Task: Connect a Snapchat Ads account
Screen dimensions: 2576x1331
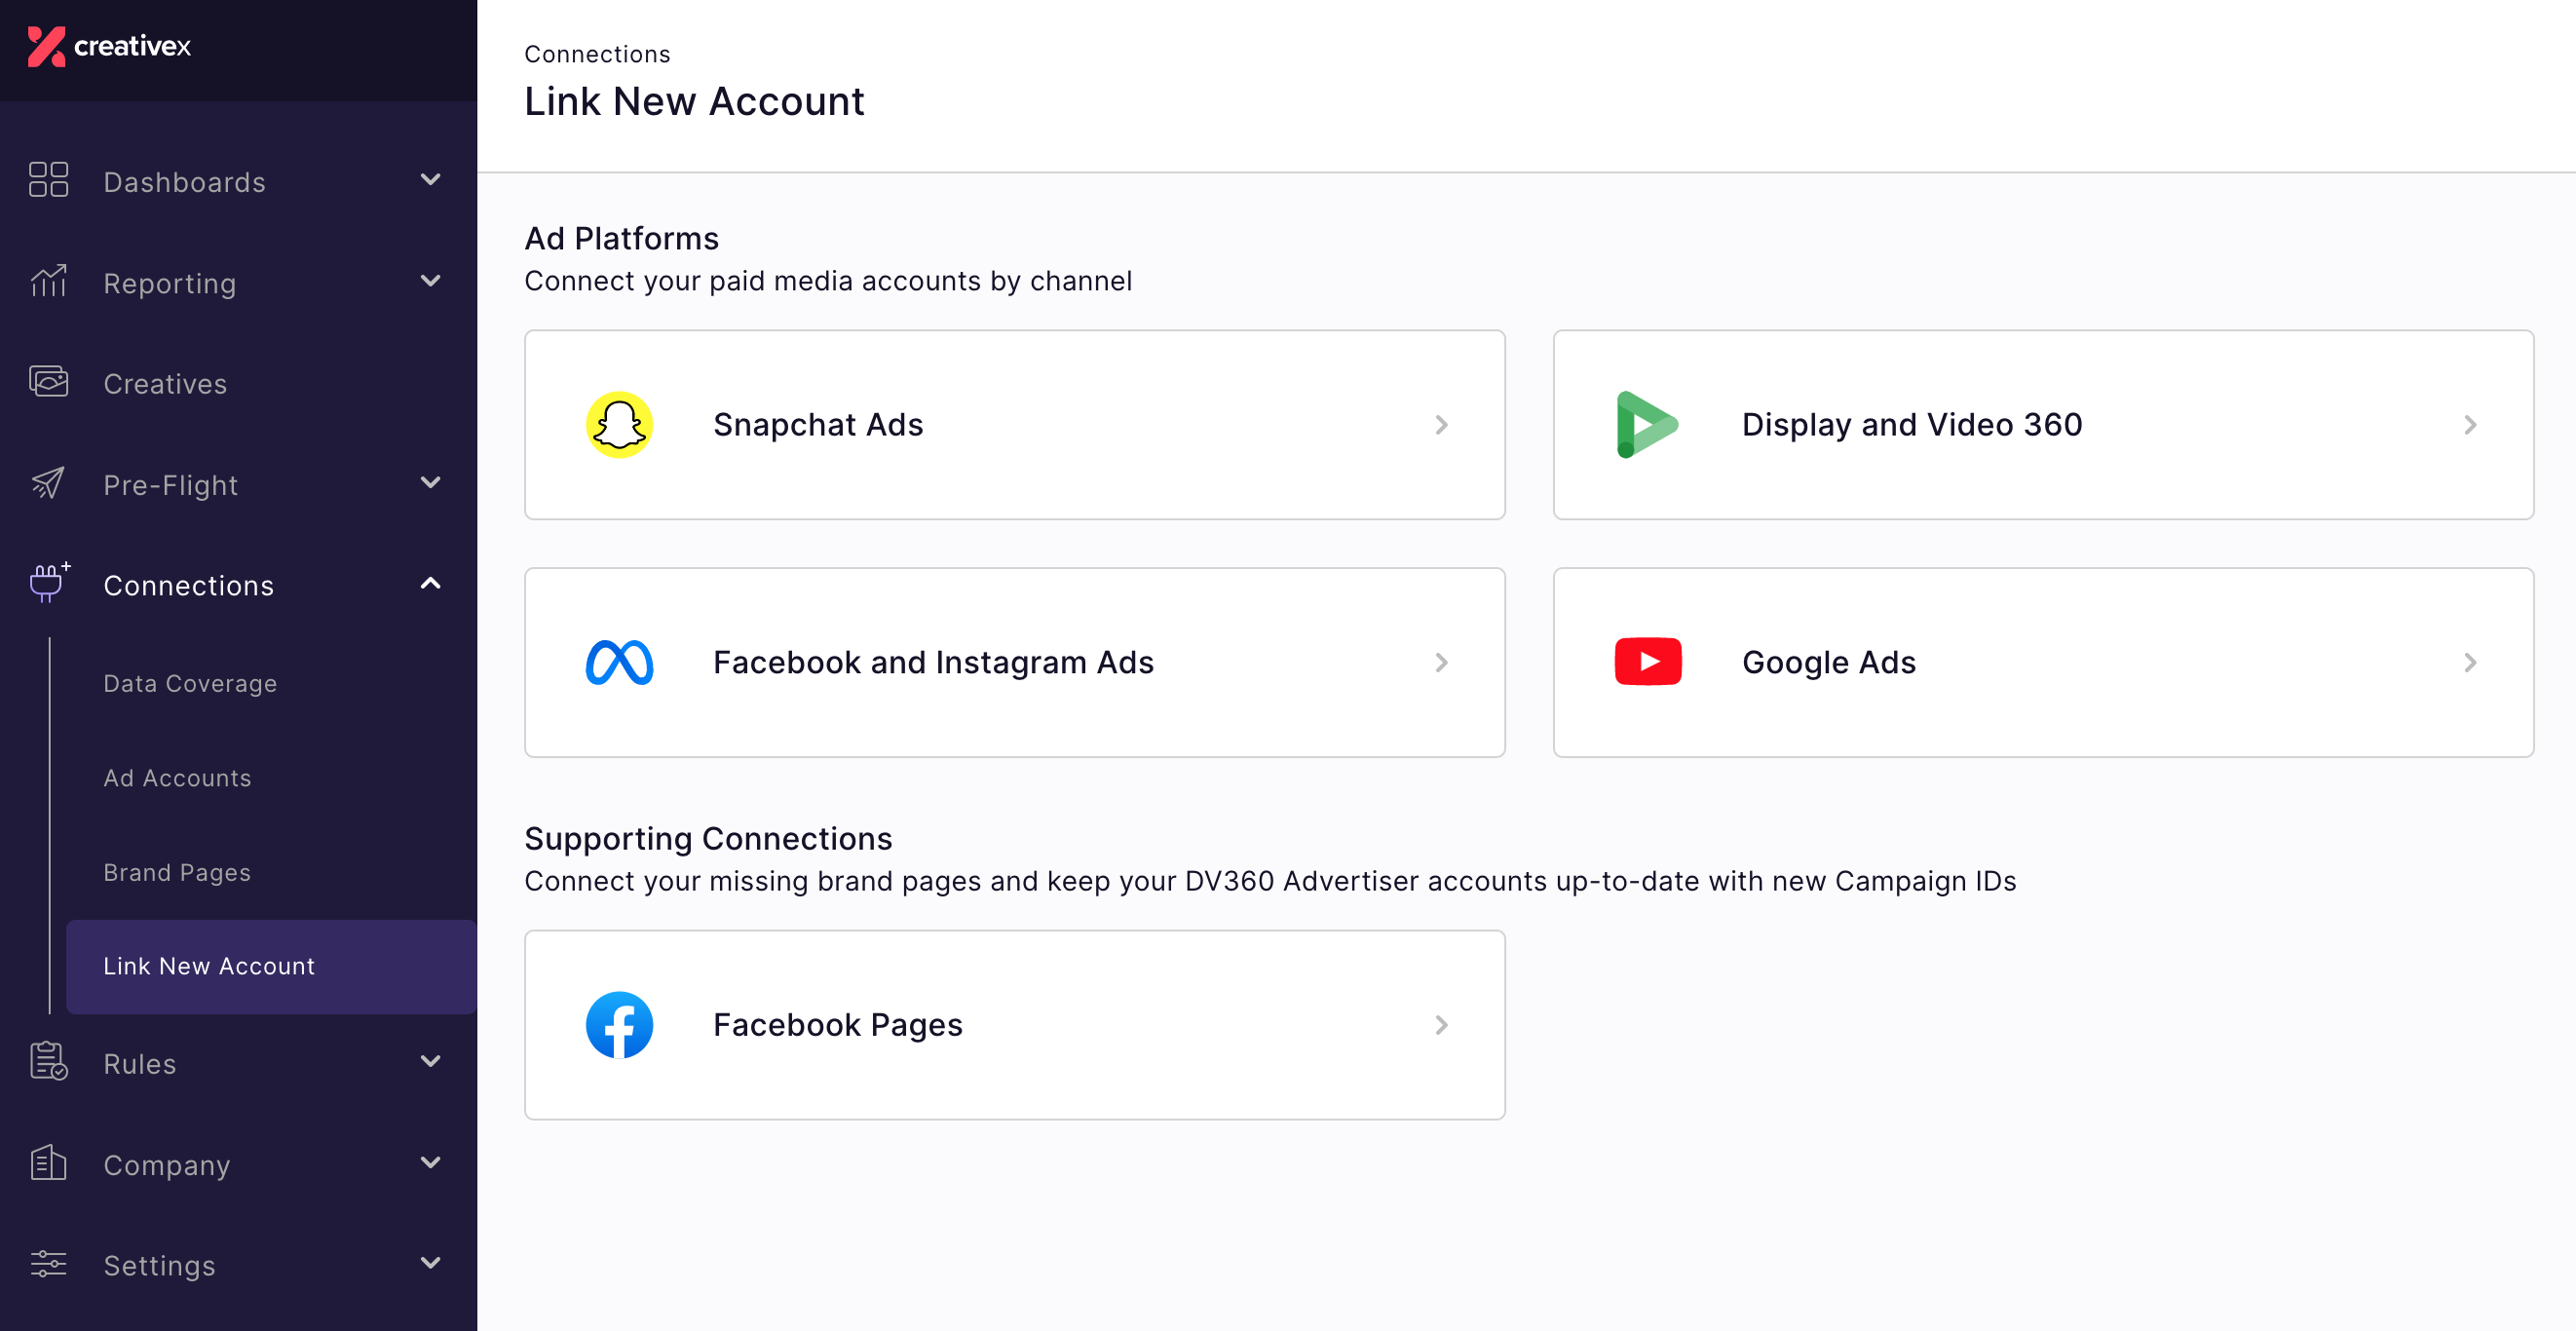Action: click(1014, 425)
